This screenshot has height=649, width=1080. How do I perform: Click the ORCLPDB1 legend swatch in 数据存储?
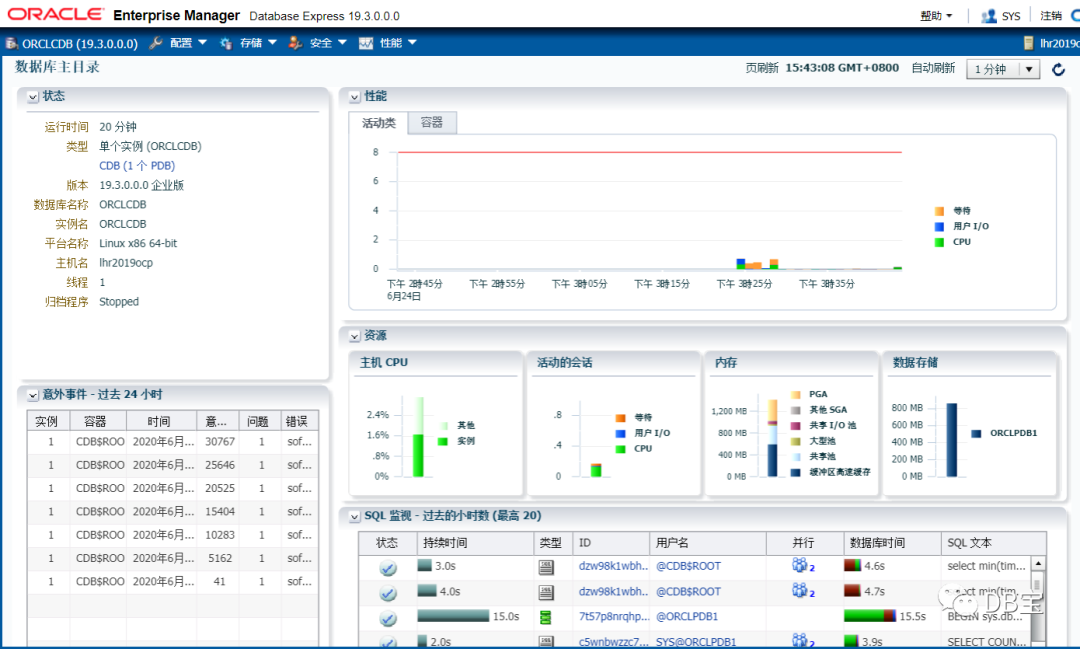coord(976,433)
